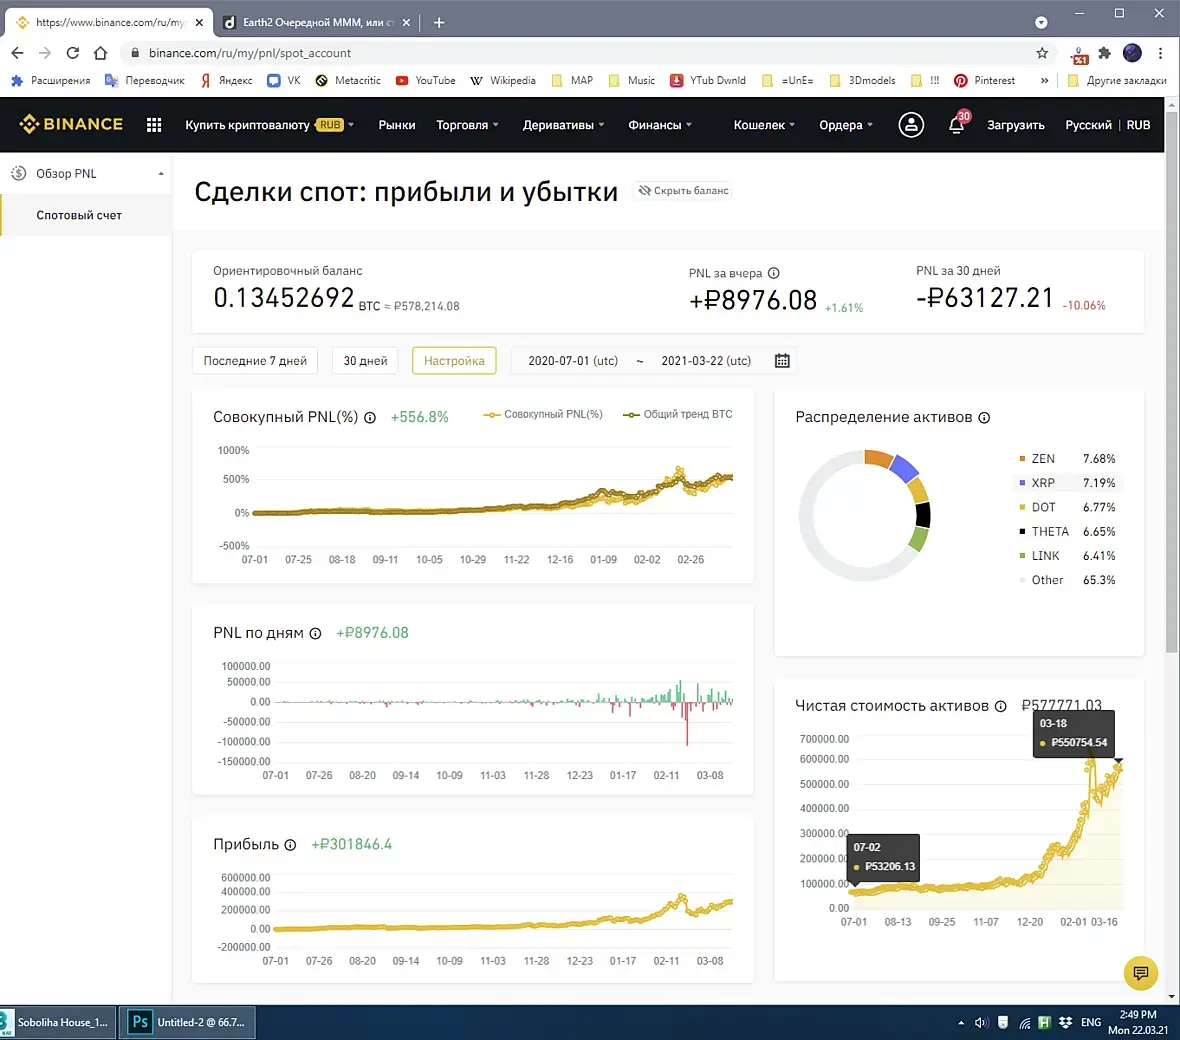The height and width of the screenshot is (1040, 1180).
Task: Open the notifications bell
Action: pos(956,124)
